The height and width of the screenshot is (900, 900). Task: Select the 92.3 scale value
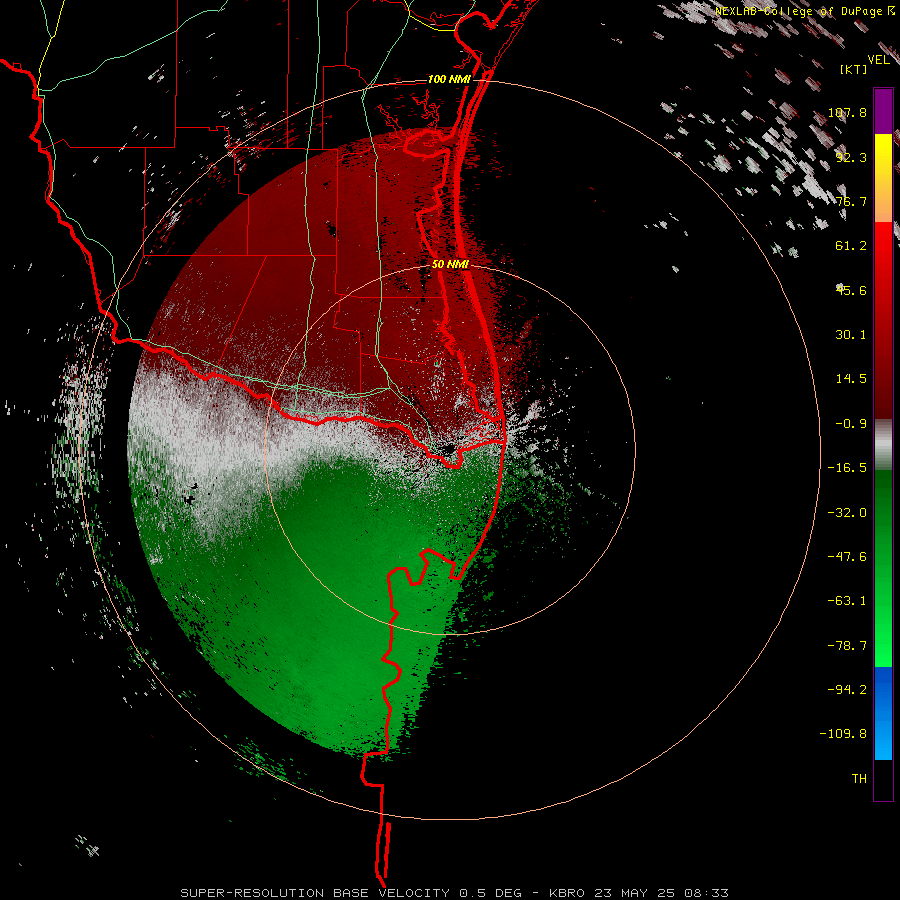click(851, 157)
